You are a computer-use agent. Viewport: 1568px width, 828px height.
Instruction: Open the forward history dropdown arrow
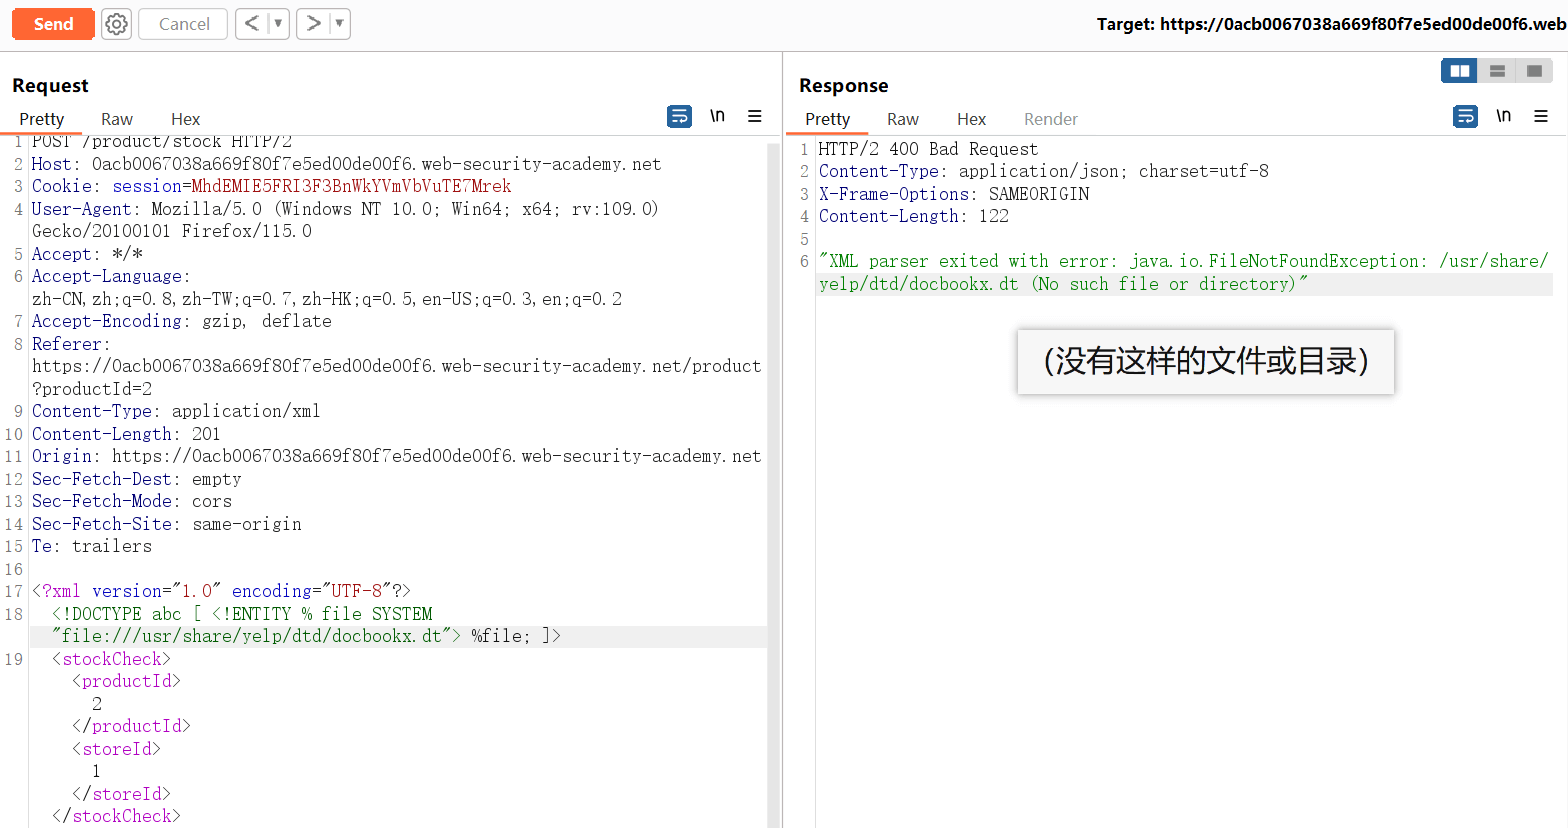pyautogui.click(x=340, y=23)
